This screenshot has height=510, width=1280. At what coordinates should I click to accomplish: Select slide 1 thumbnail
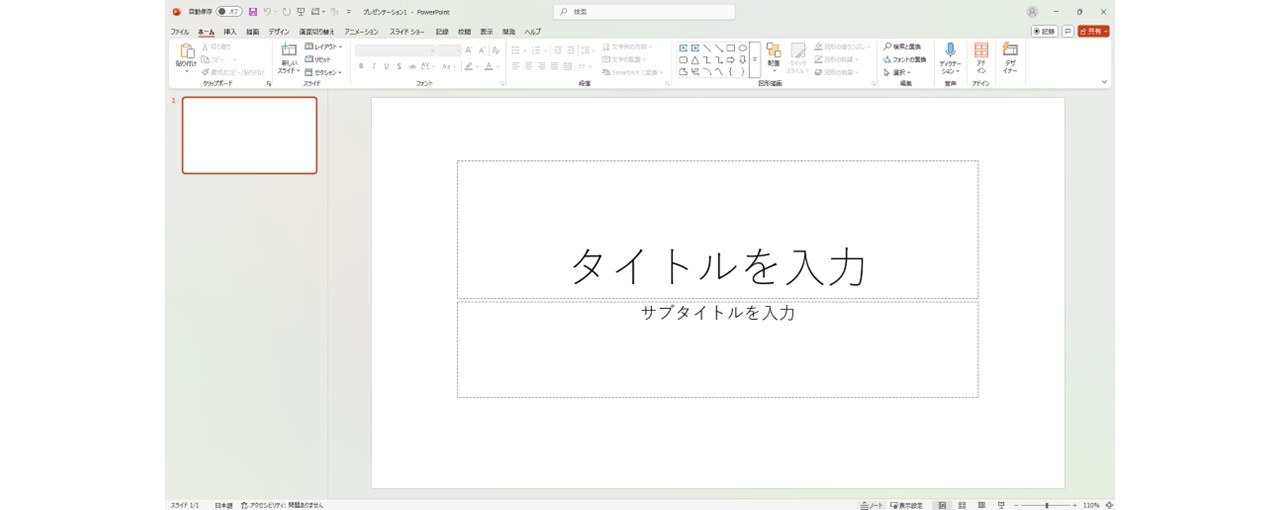click(249, 135)
